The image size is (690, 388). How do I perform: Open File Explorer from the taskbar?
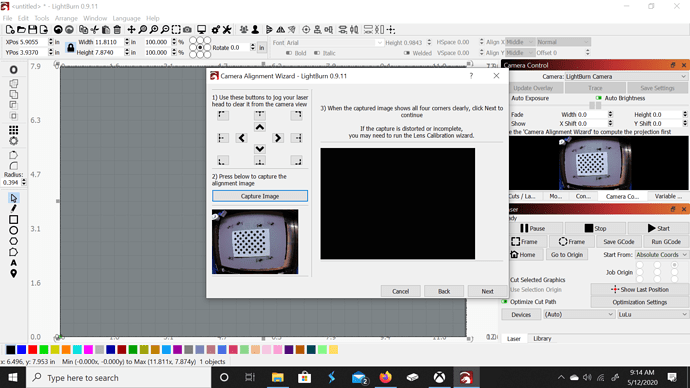click(x=277, y=377)
